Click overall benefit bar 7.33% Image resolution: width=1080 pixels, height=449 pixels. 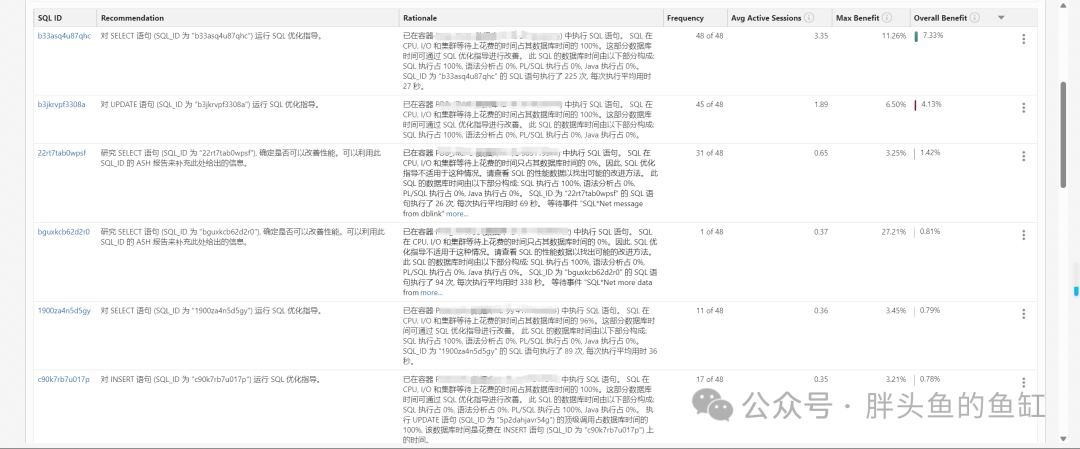(916, 36)
